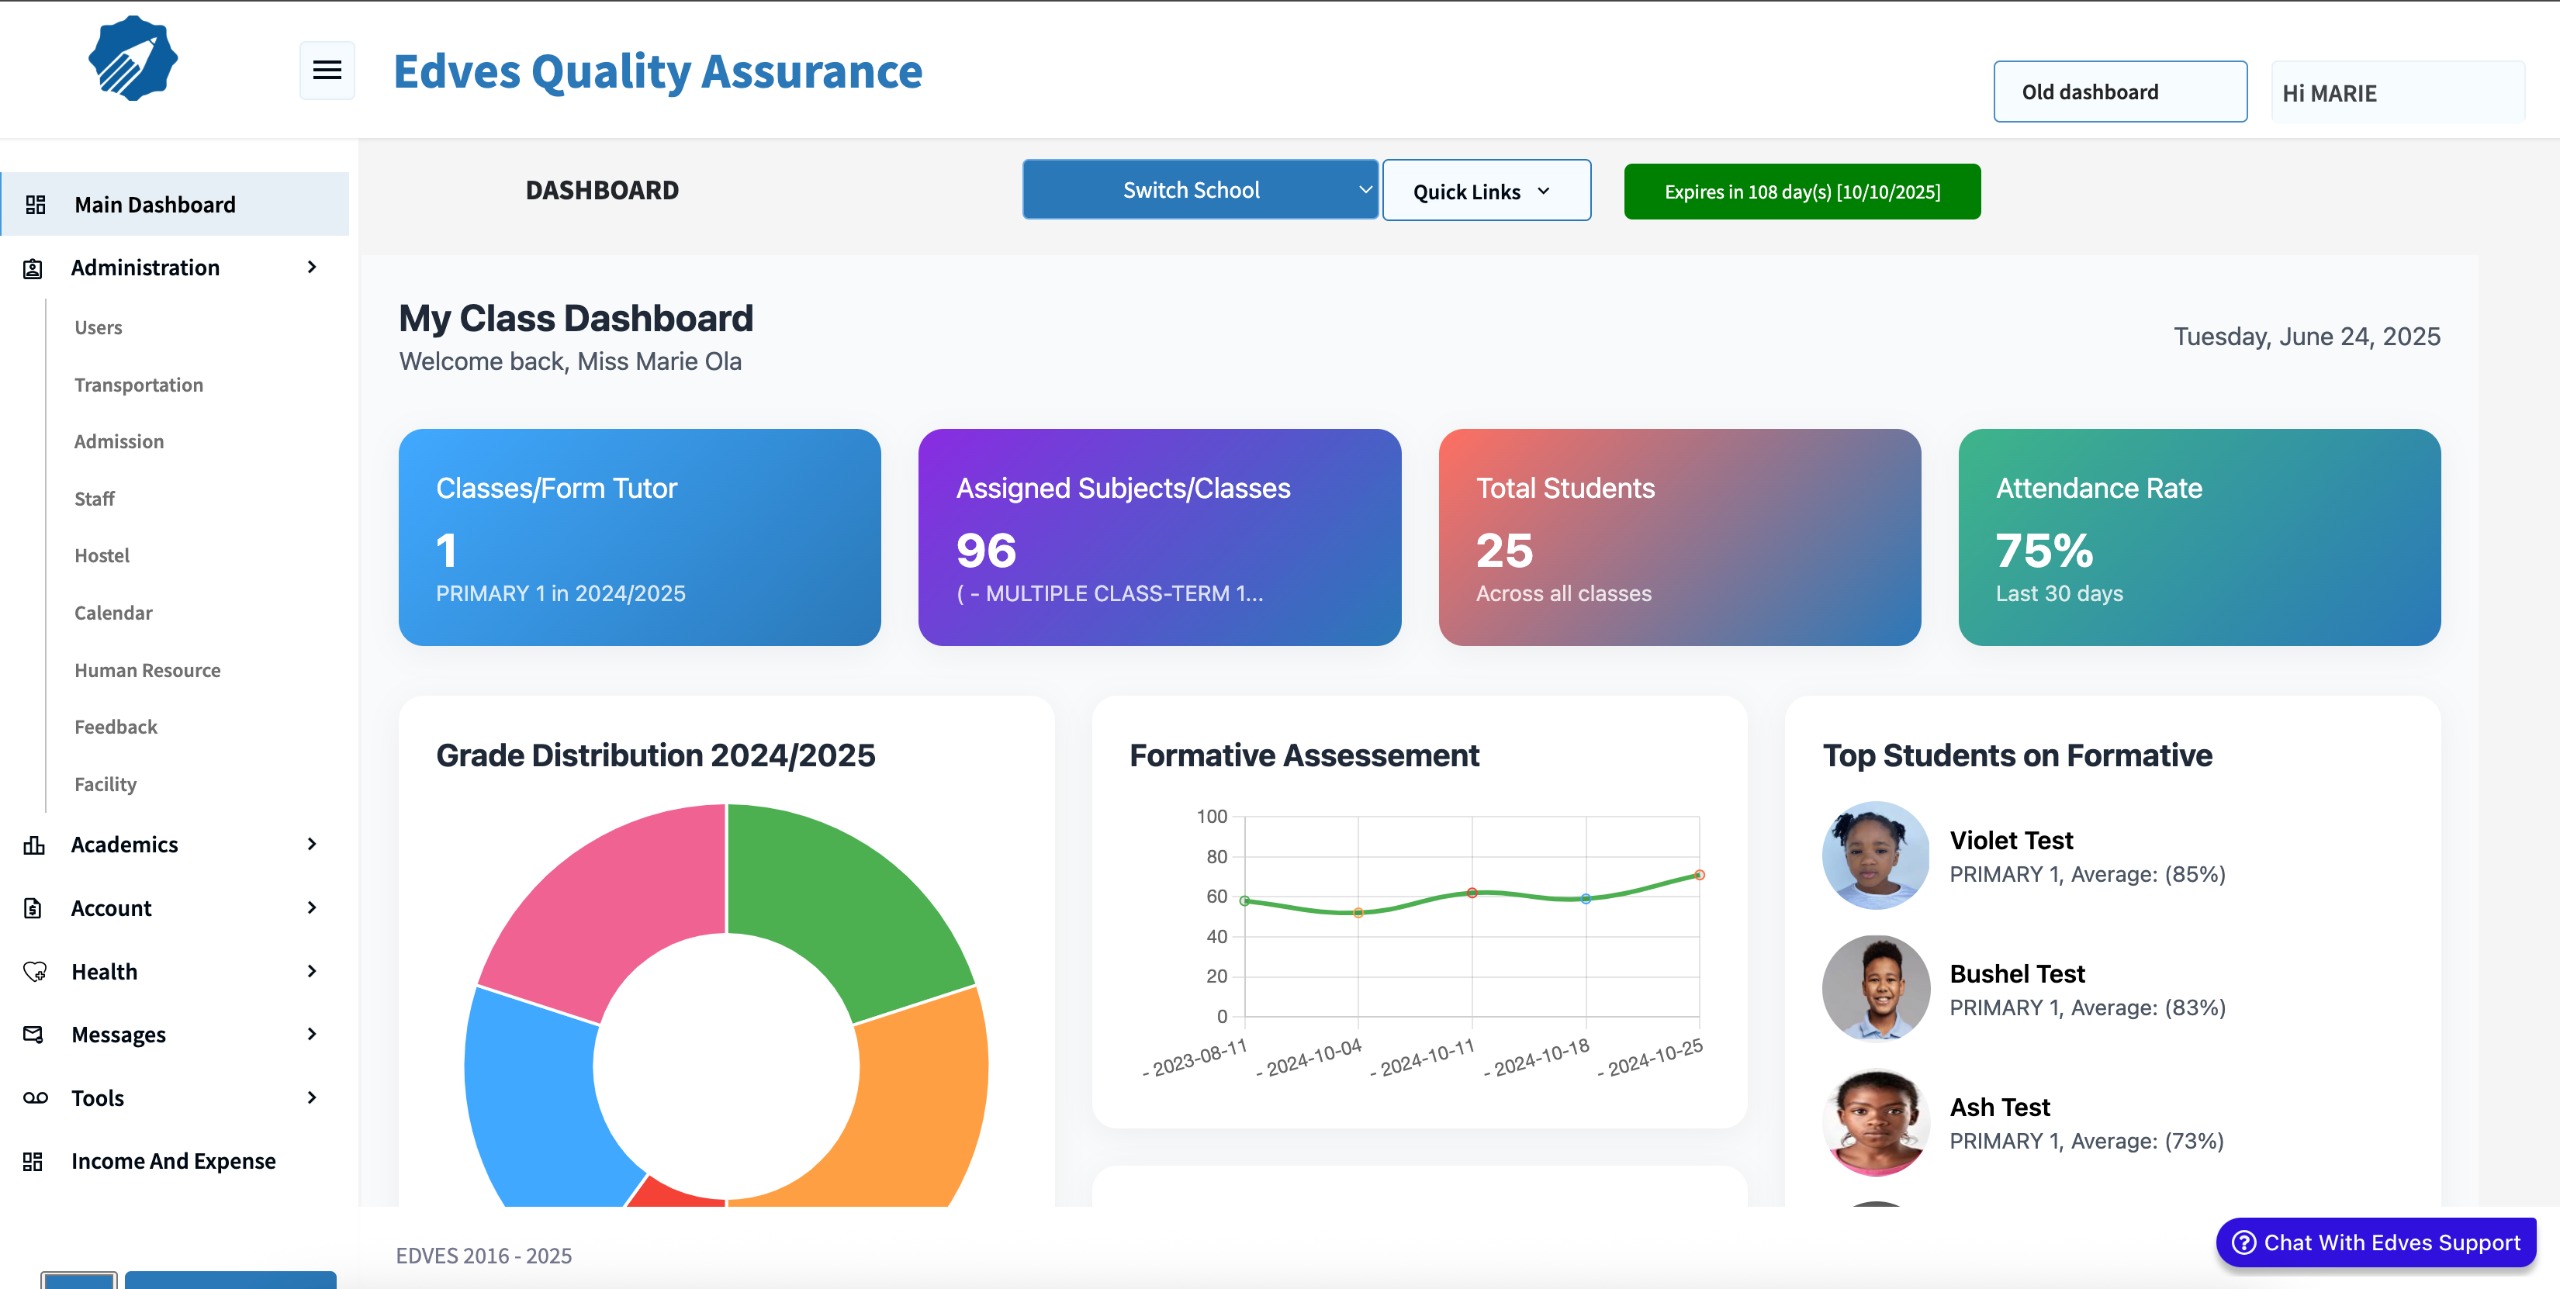Open Feedback submenu item
Viewport: 2560px width, 1289px height.
116,727
